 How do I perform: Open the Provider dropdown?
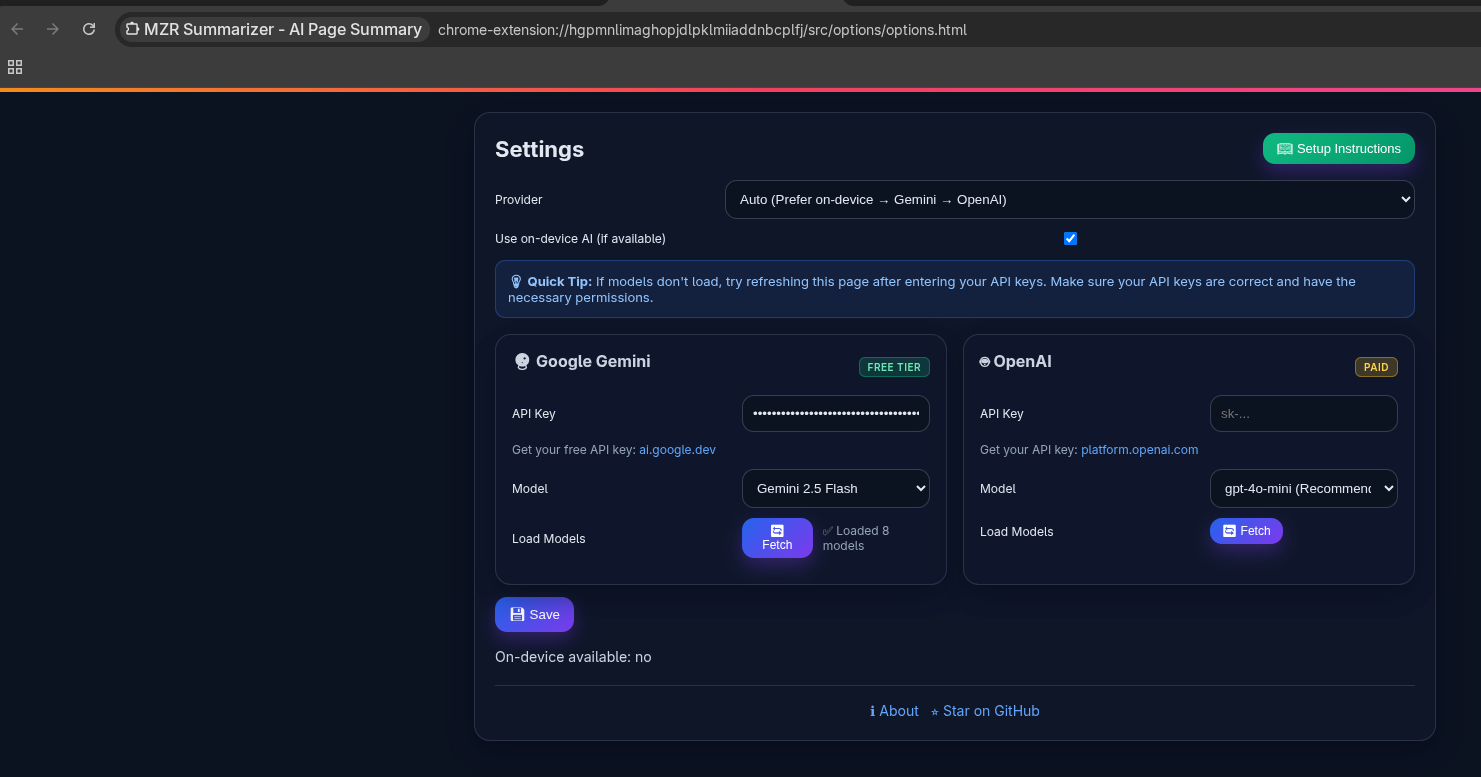click(1069, 199)
